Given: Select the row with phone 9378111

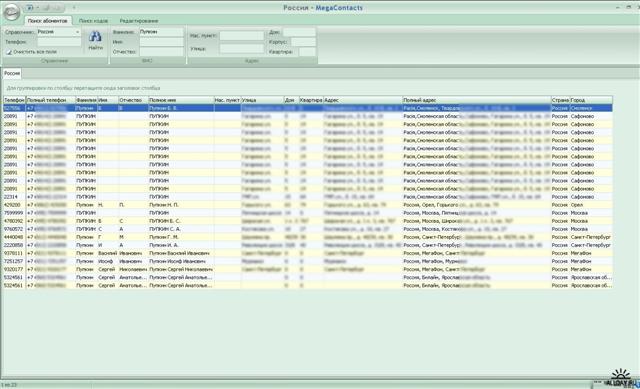Looking at the screenshot, I should (x=308, y=253).
